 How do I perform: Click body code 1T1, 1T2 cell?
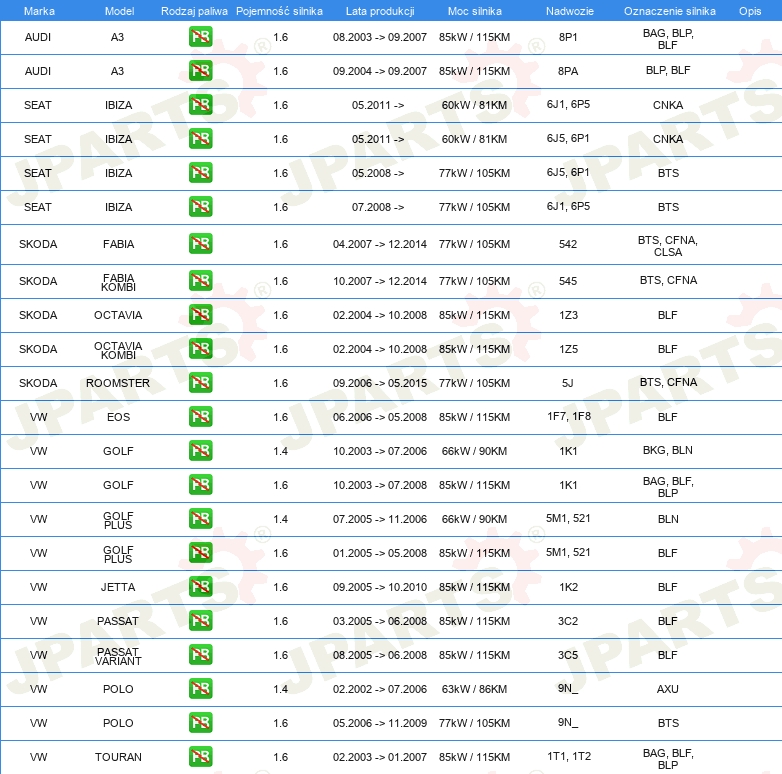tap(569, 756)
